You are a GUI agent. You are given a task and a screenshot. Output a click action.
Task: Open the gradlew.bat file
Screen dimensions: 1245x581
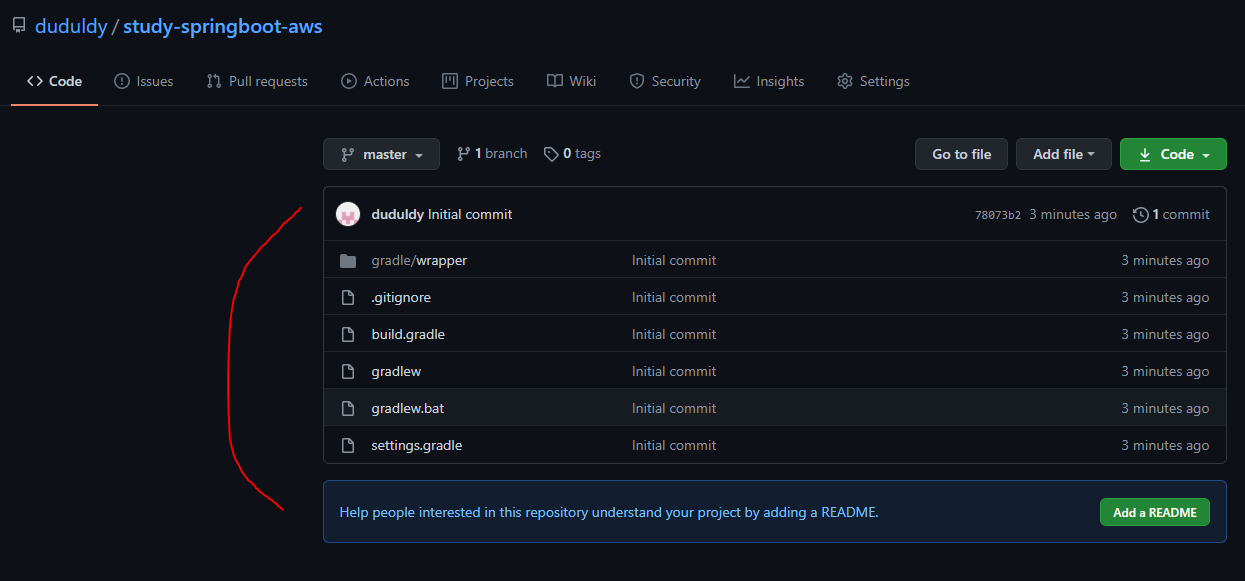click(x=408, y=408)
